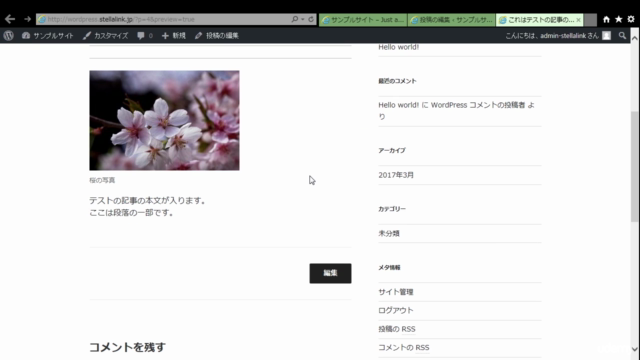
Task: Open カスタマイズ in the admin bar
Action: (x=105, y=36)
